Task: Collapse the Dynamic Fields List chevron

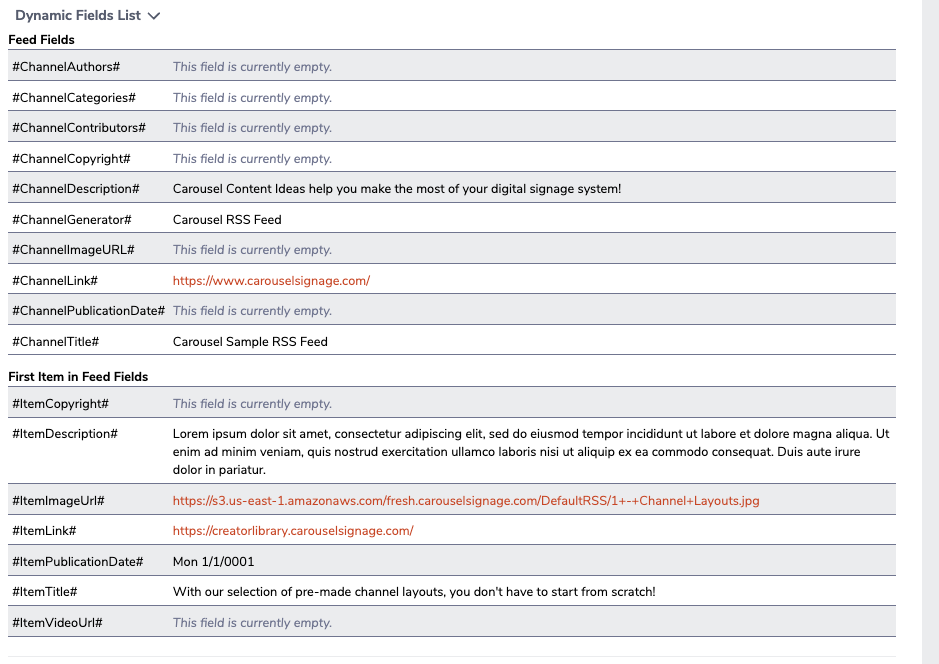Action: 154,16
